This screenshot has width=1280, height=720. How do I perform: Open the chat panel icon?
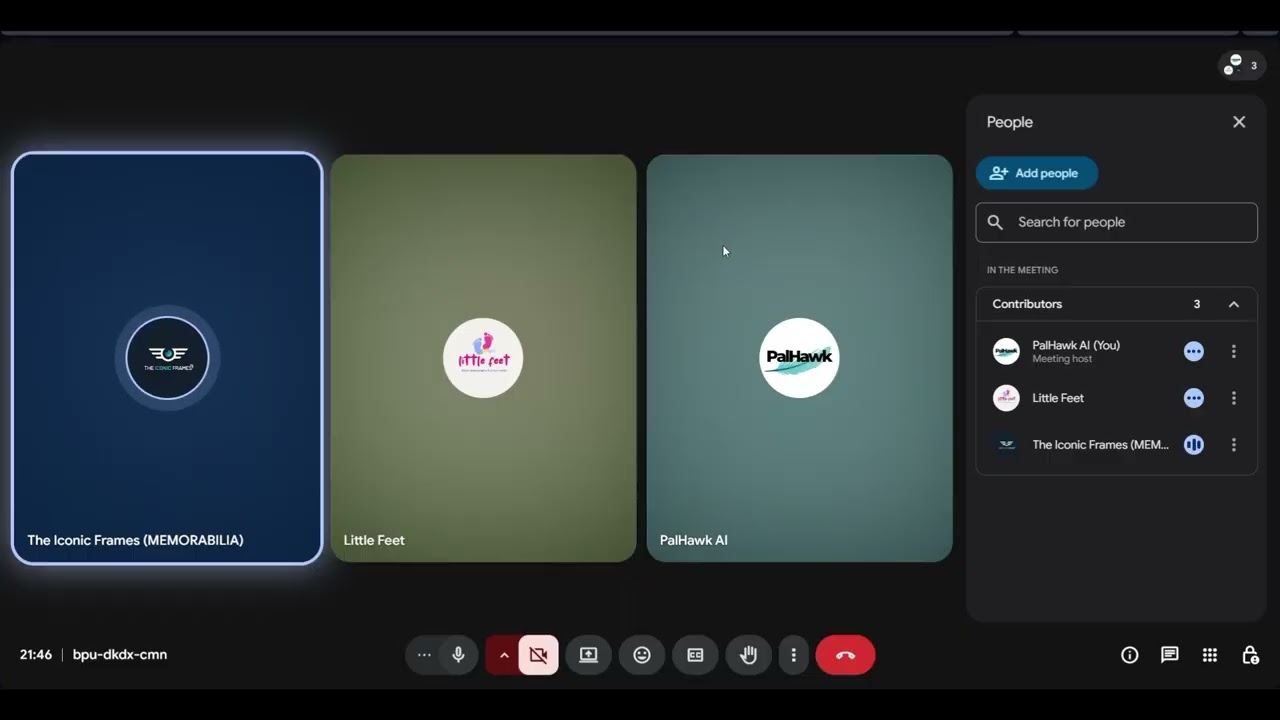(x=1170, y=655)
